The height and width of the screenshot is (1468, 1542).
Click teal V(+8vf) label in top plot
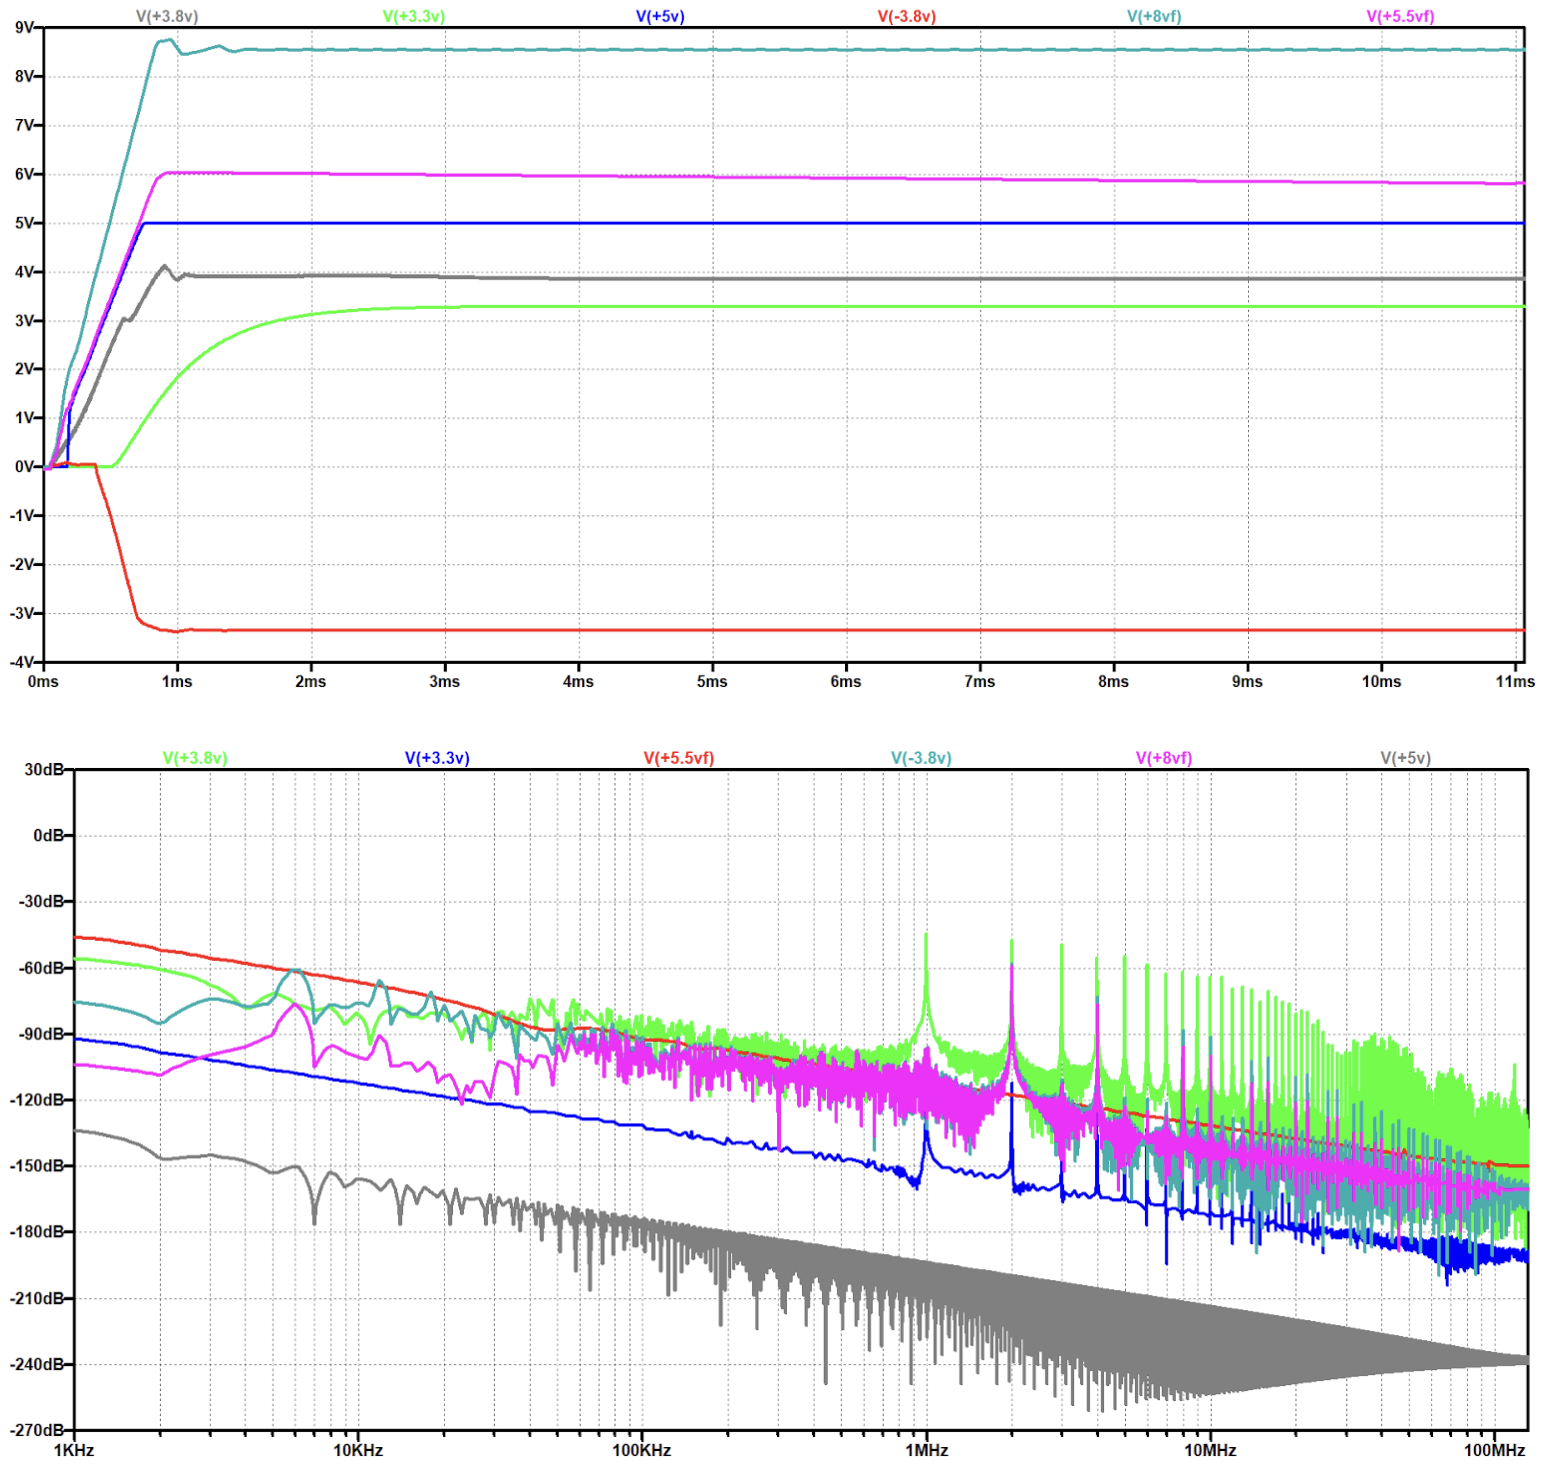[1153, 16]
